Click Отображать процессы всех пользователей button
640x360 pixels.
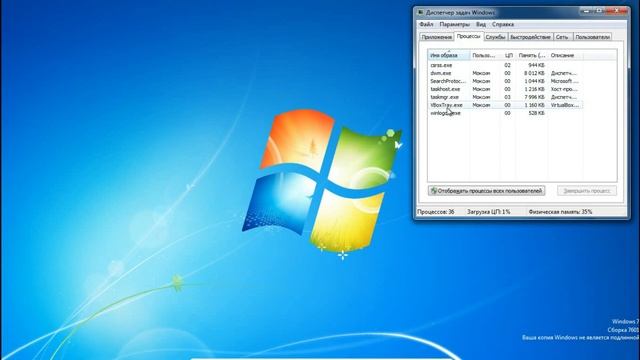point(487,191)
